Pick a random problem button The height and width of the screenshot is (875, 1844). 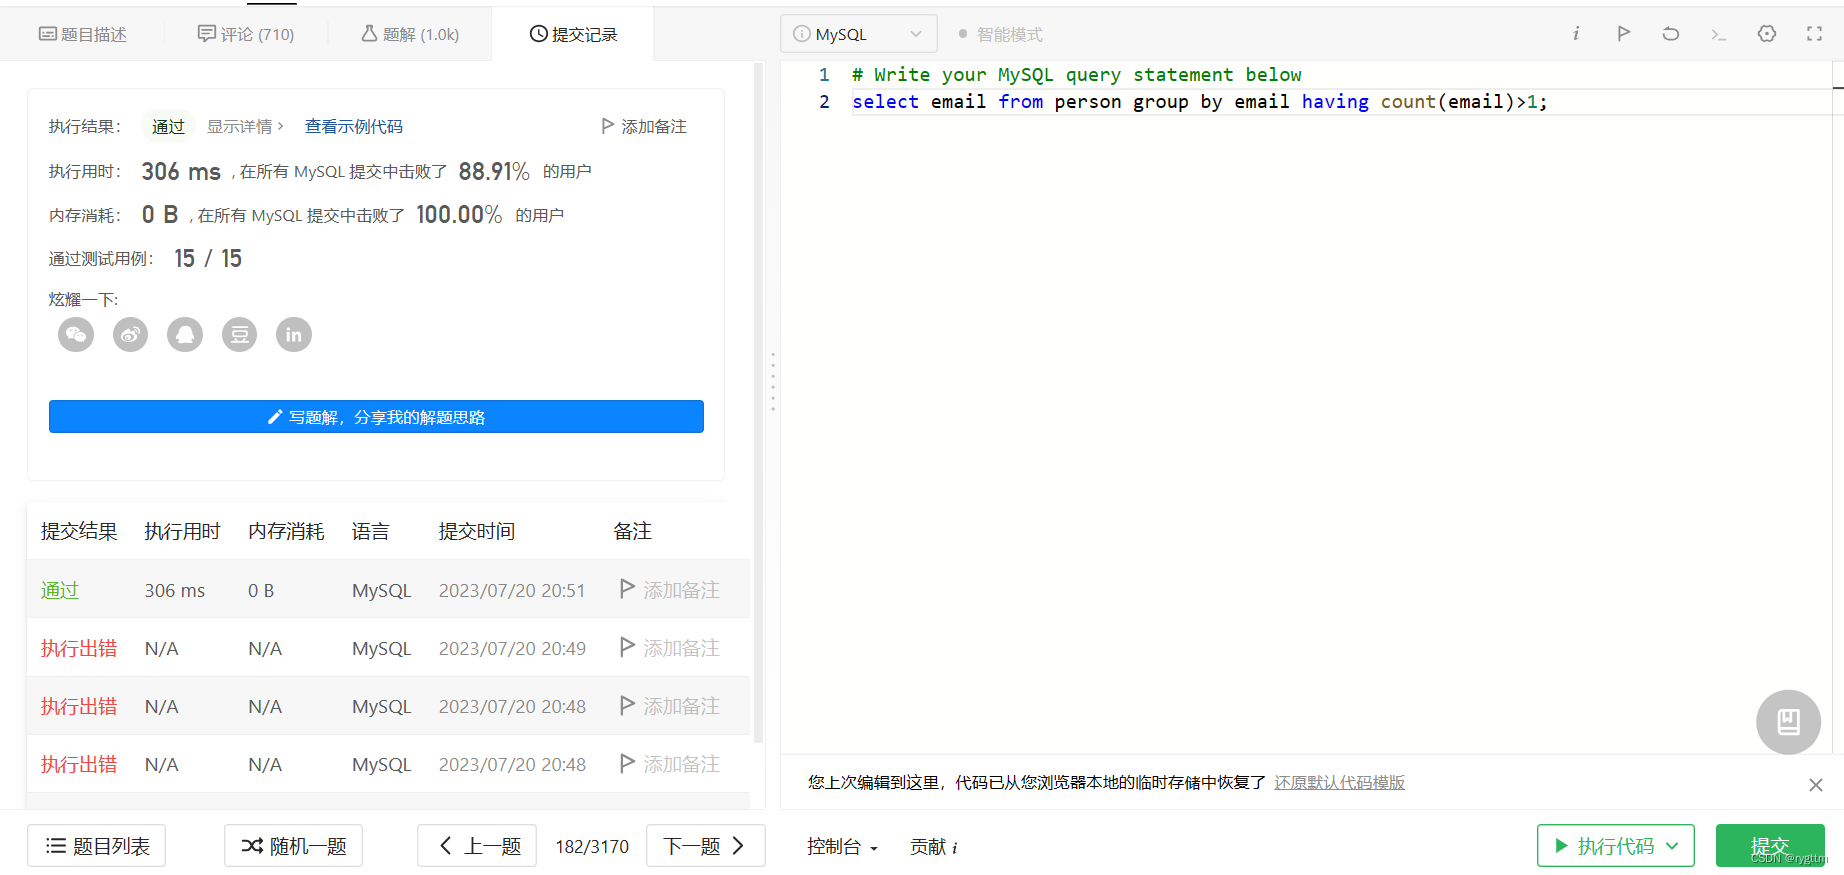coord(293,846)
